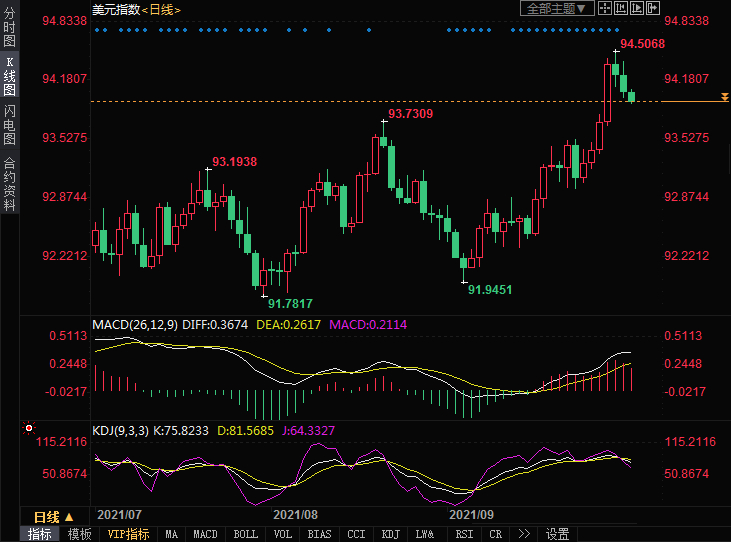Enable the KDJ indicator from bottom bar
The image size is (731, 542).
(x=391, y=534)
